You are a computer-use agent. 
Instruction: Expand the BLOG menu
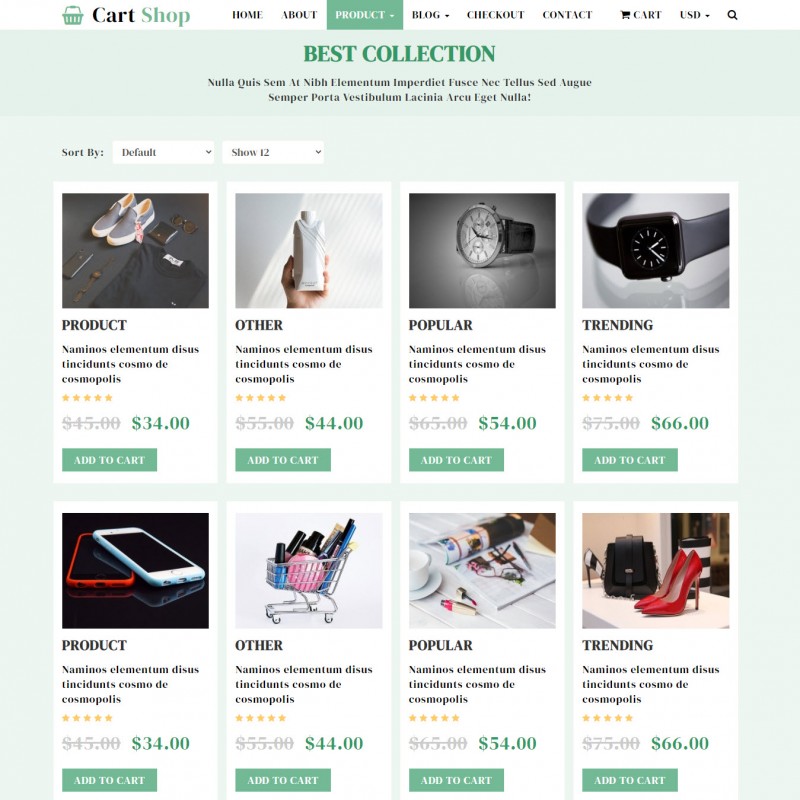[x=430, y=15]
